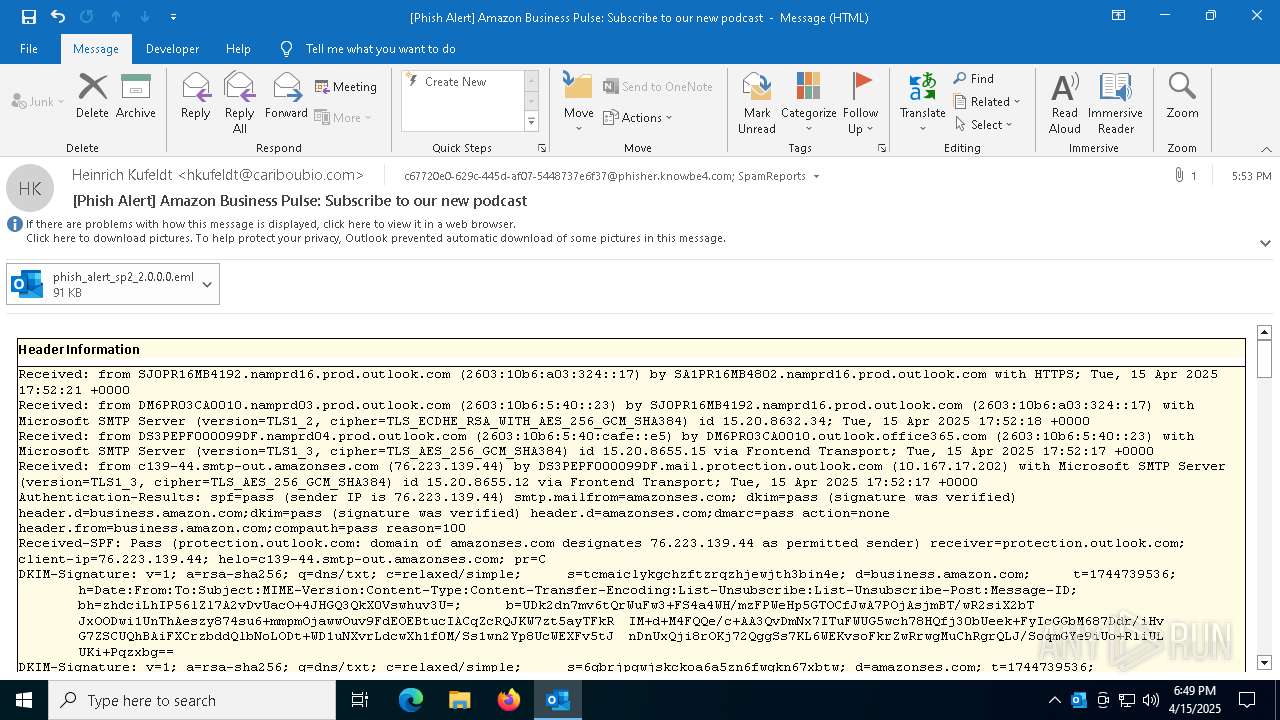Click the message body scrollbar thumb

point(1264,358)
